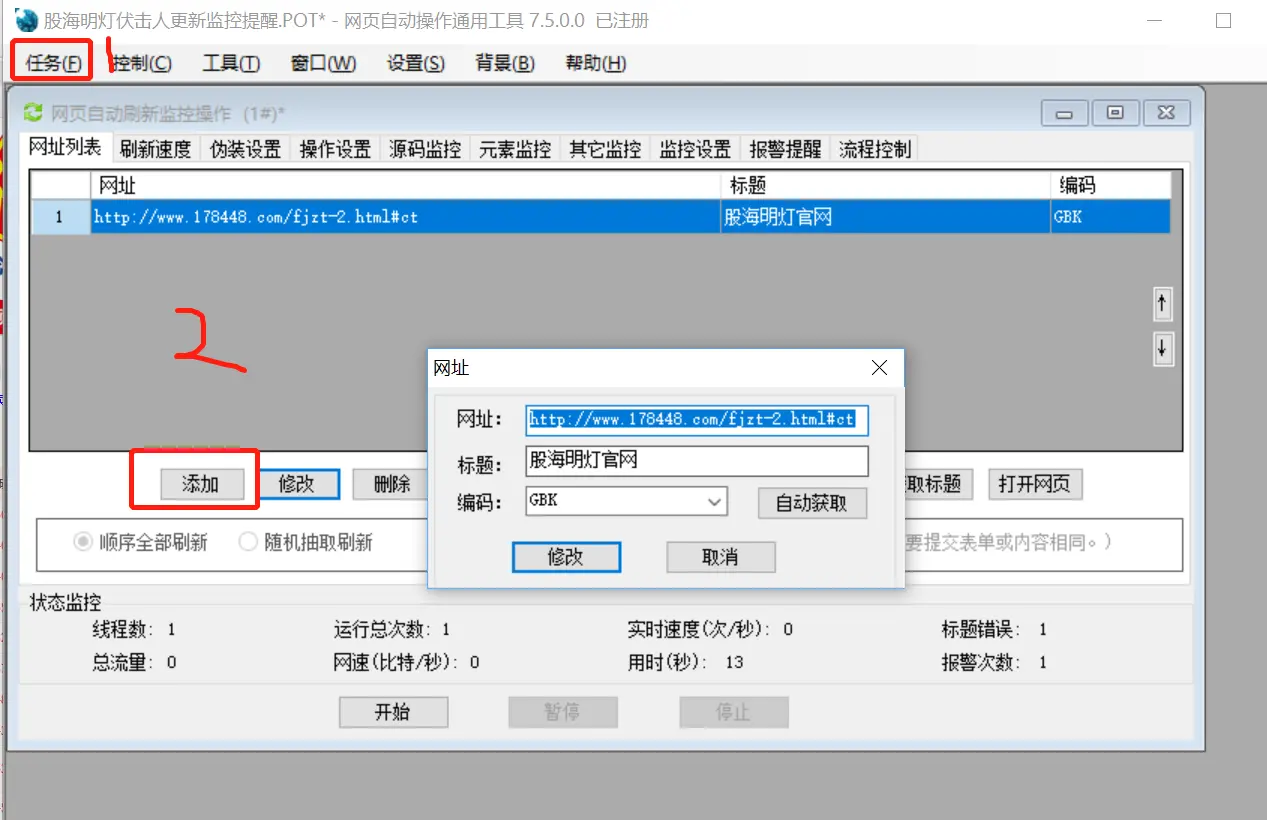This screenshot has height=820, width=1267.
Task: Select the URL row http://www.178448.com
Action: click(405, 216)
